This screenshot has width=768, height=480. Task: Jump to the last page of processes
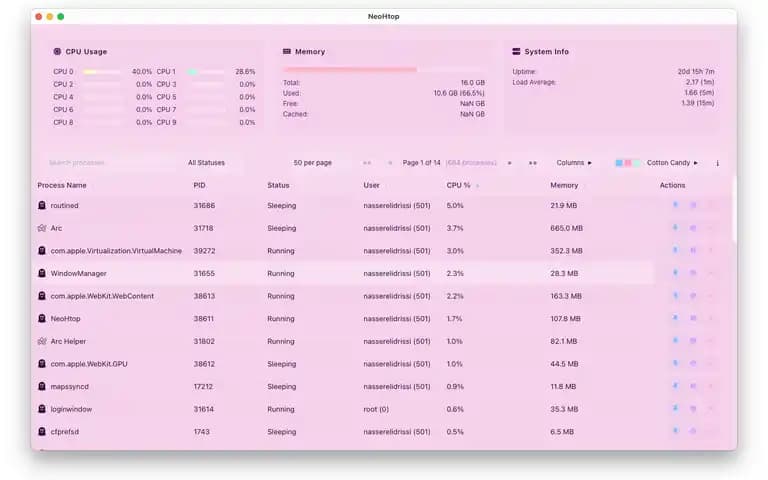coord(533,163)
